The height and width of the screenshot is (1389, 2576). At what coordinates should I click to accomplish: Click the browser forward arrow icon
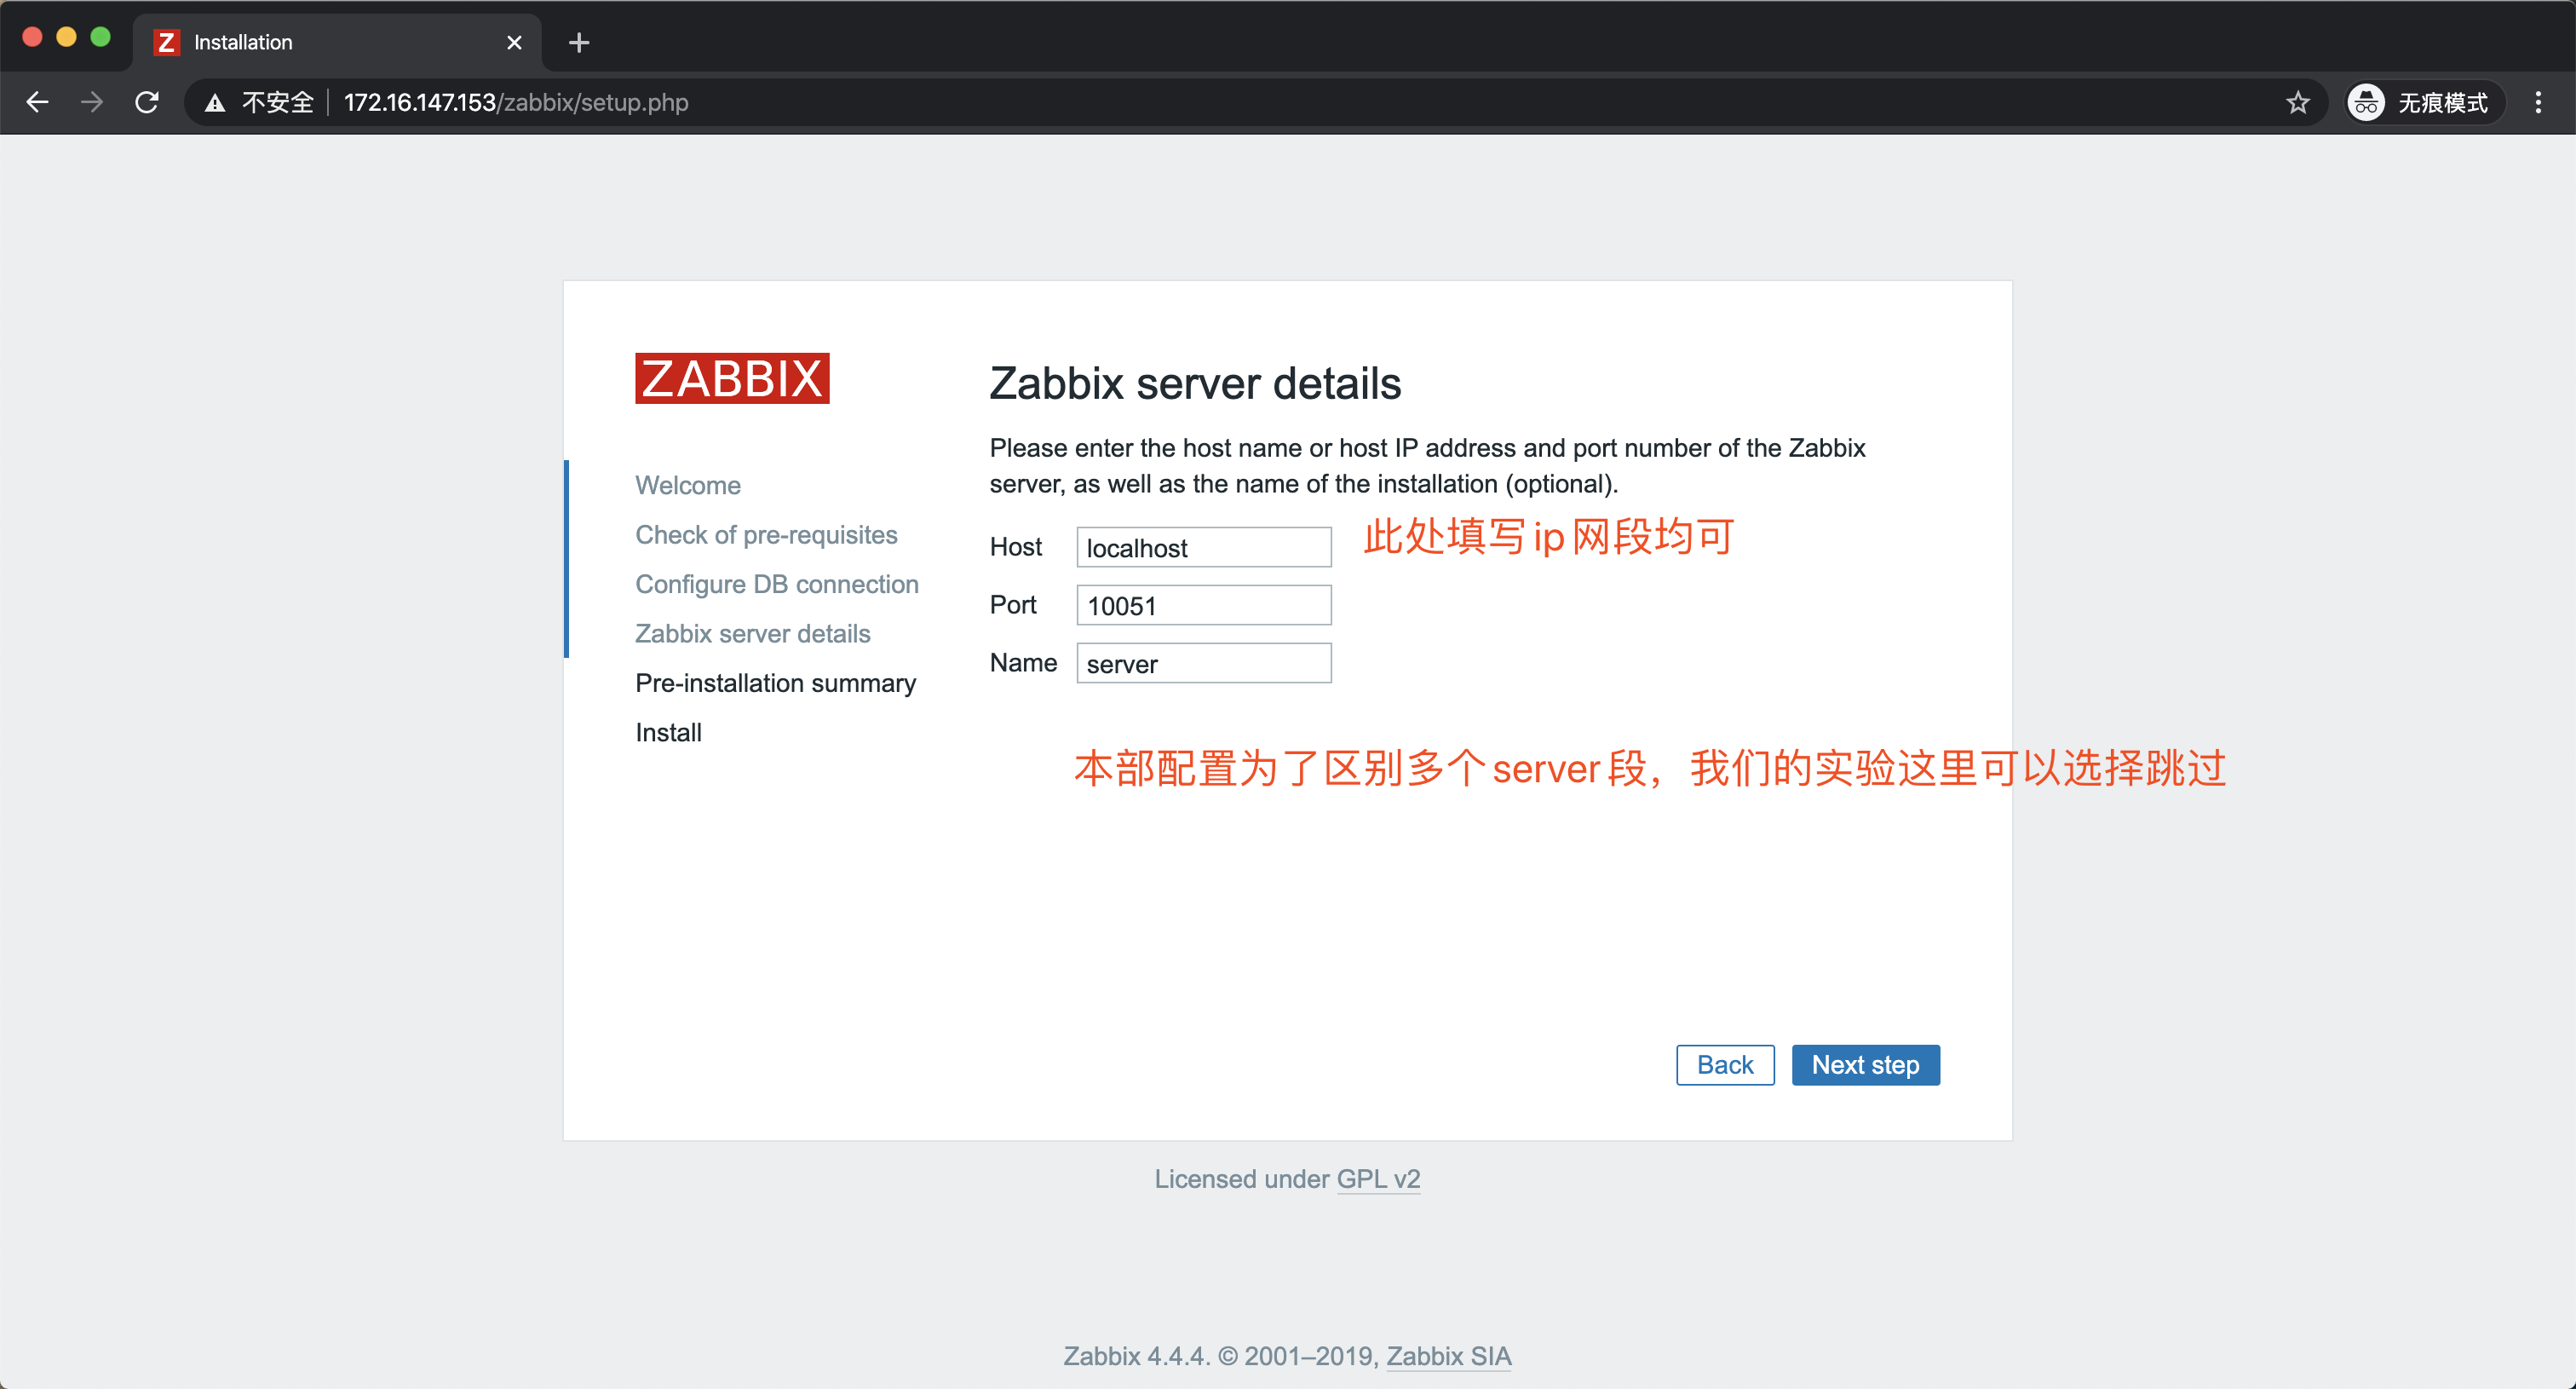pyautogui.click(x=92, y=102)
